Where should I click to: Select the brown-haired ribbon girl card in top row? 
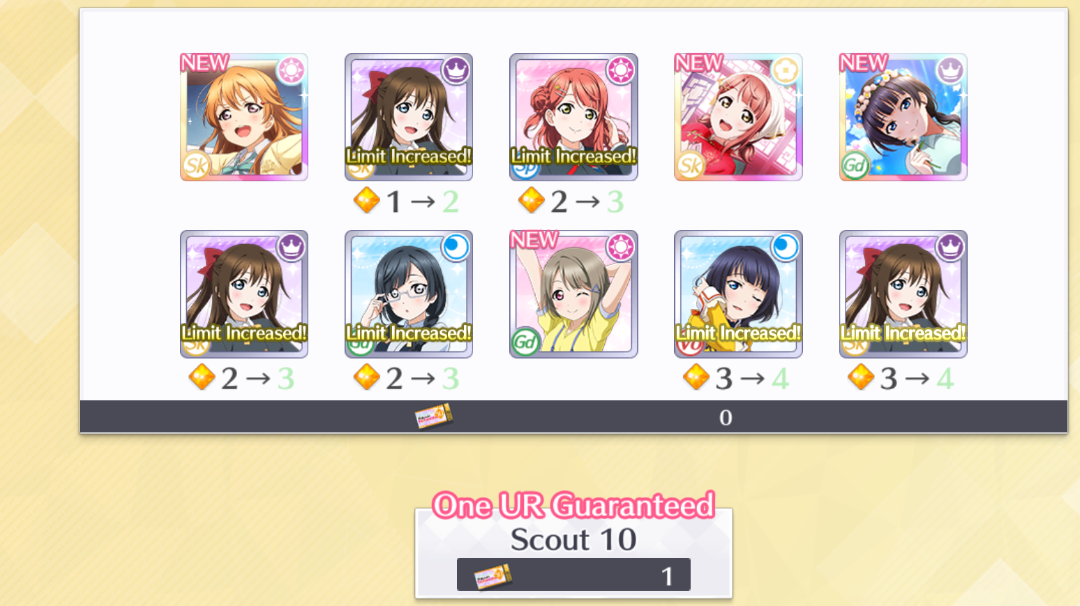[408, 117]
